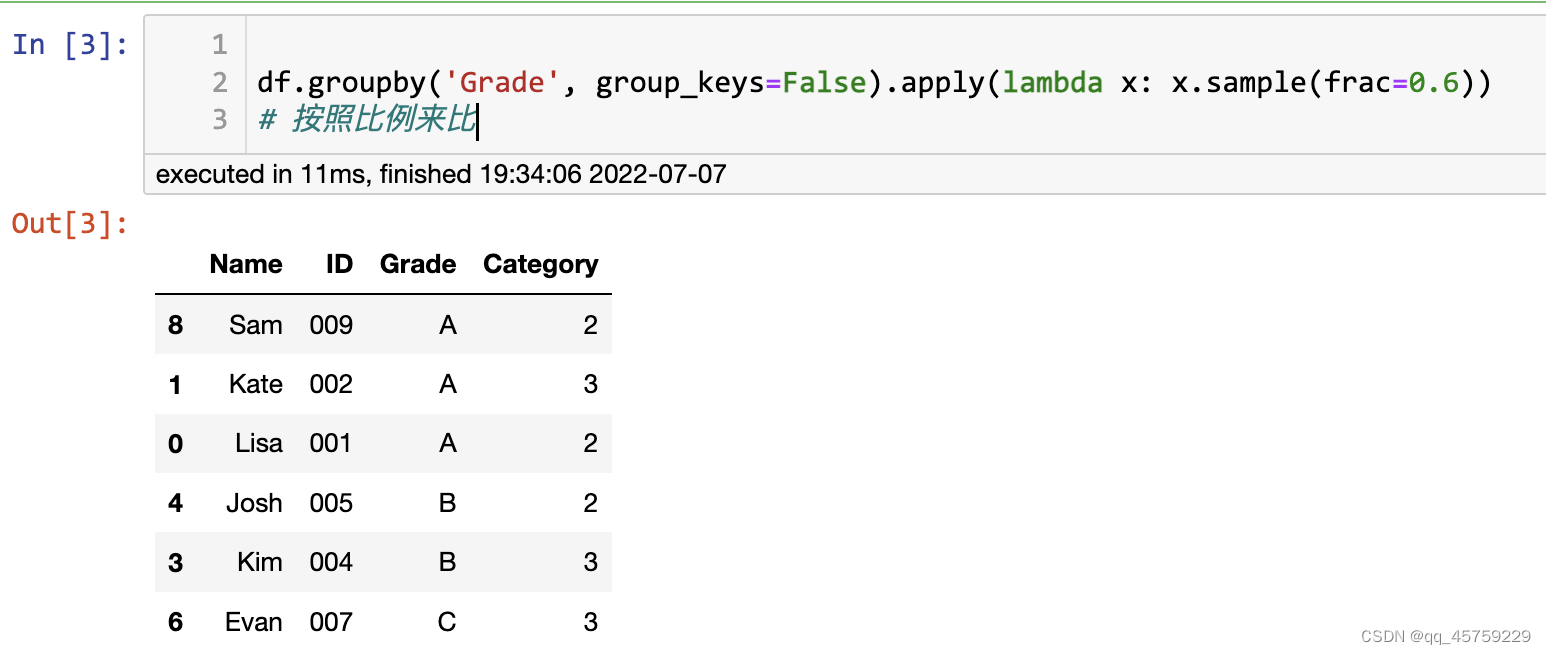Click the lambda keyword in code
Image resolution: width=1546 pixels, height=654 pixels.
click(x=1053, y=82)
